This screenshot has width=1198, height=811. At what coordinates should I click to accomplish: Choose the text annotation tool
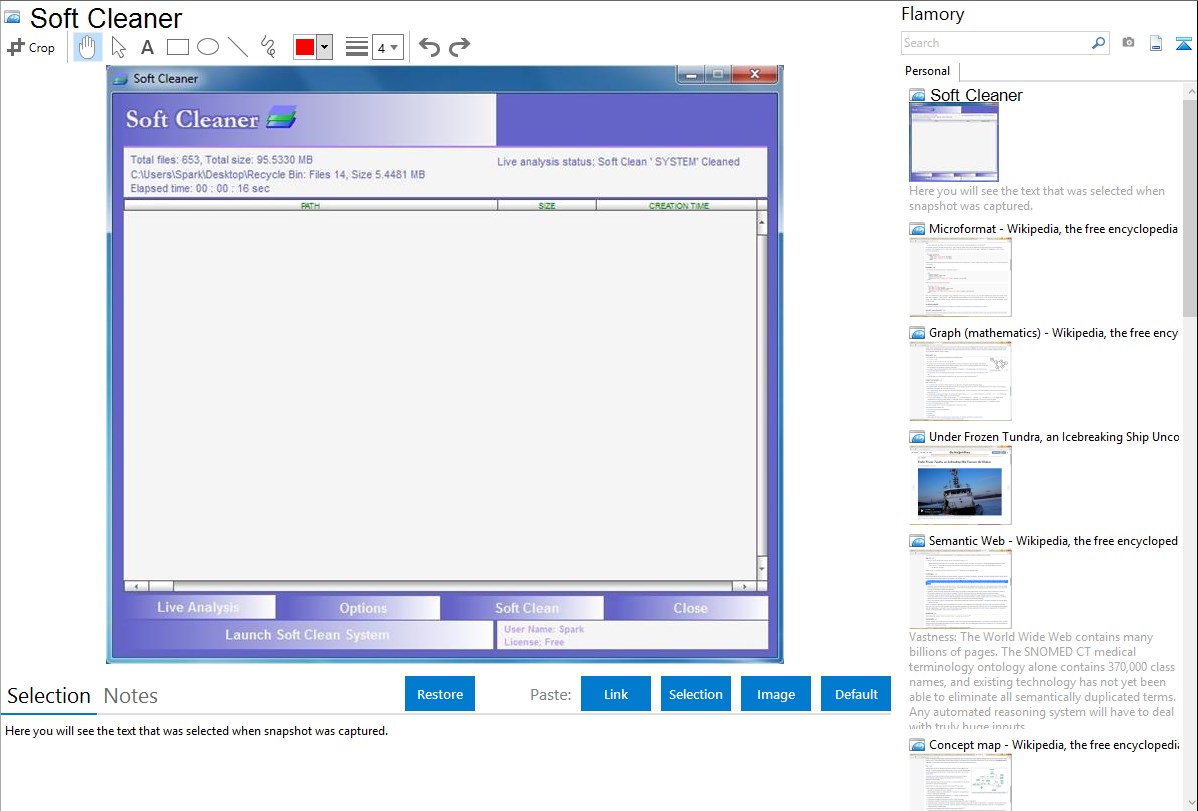point(147,47)
